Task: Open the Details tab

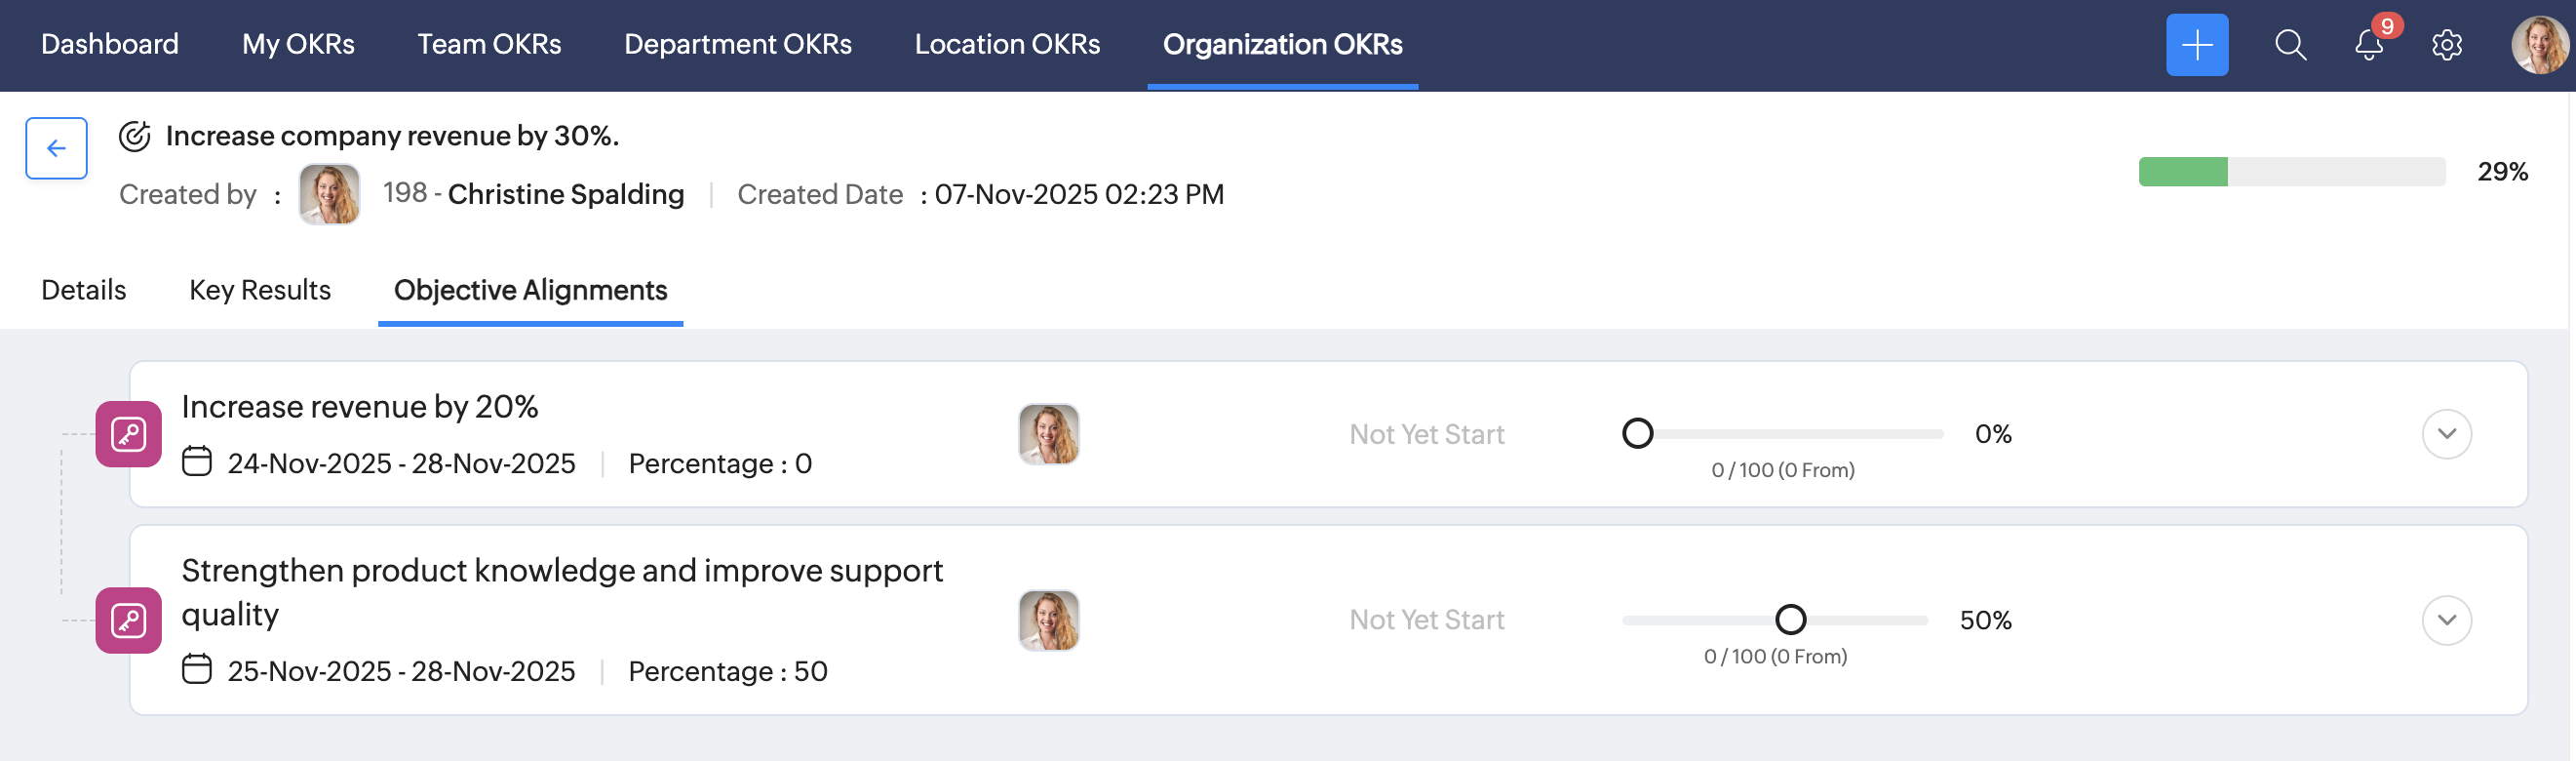Action: tap(84, 290)
